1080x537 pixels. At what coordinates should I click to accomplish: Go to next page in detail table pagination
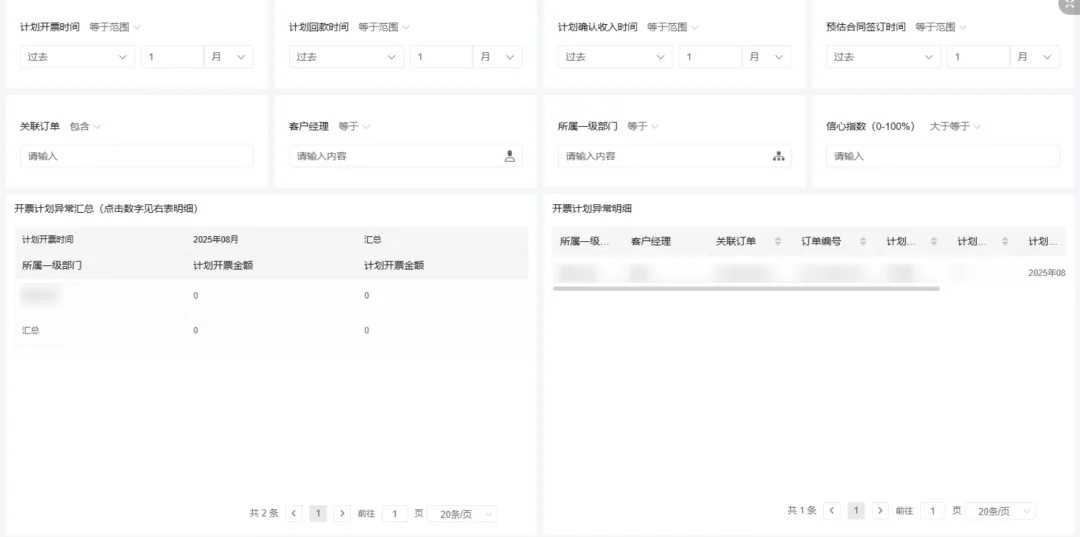[880, 510]
